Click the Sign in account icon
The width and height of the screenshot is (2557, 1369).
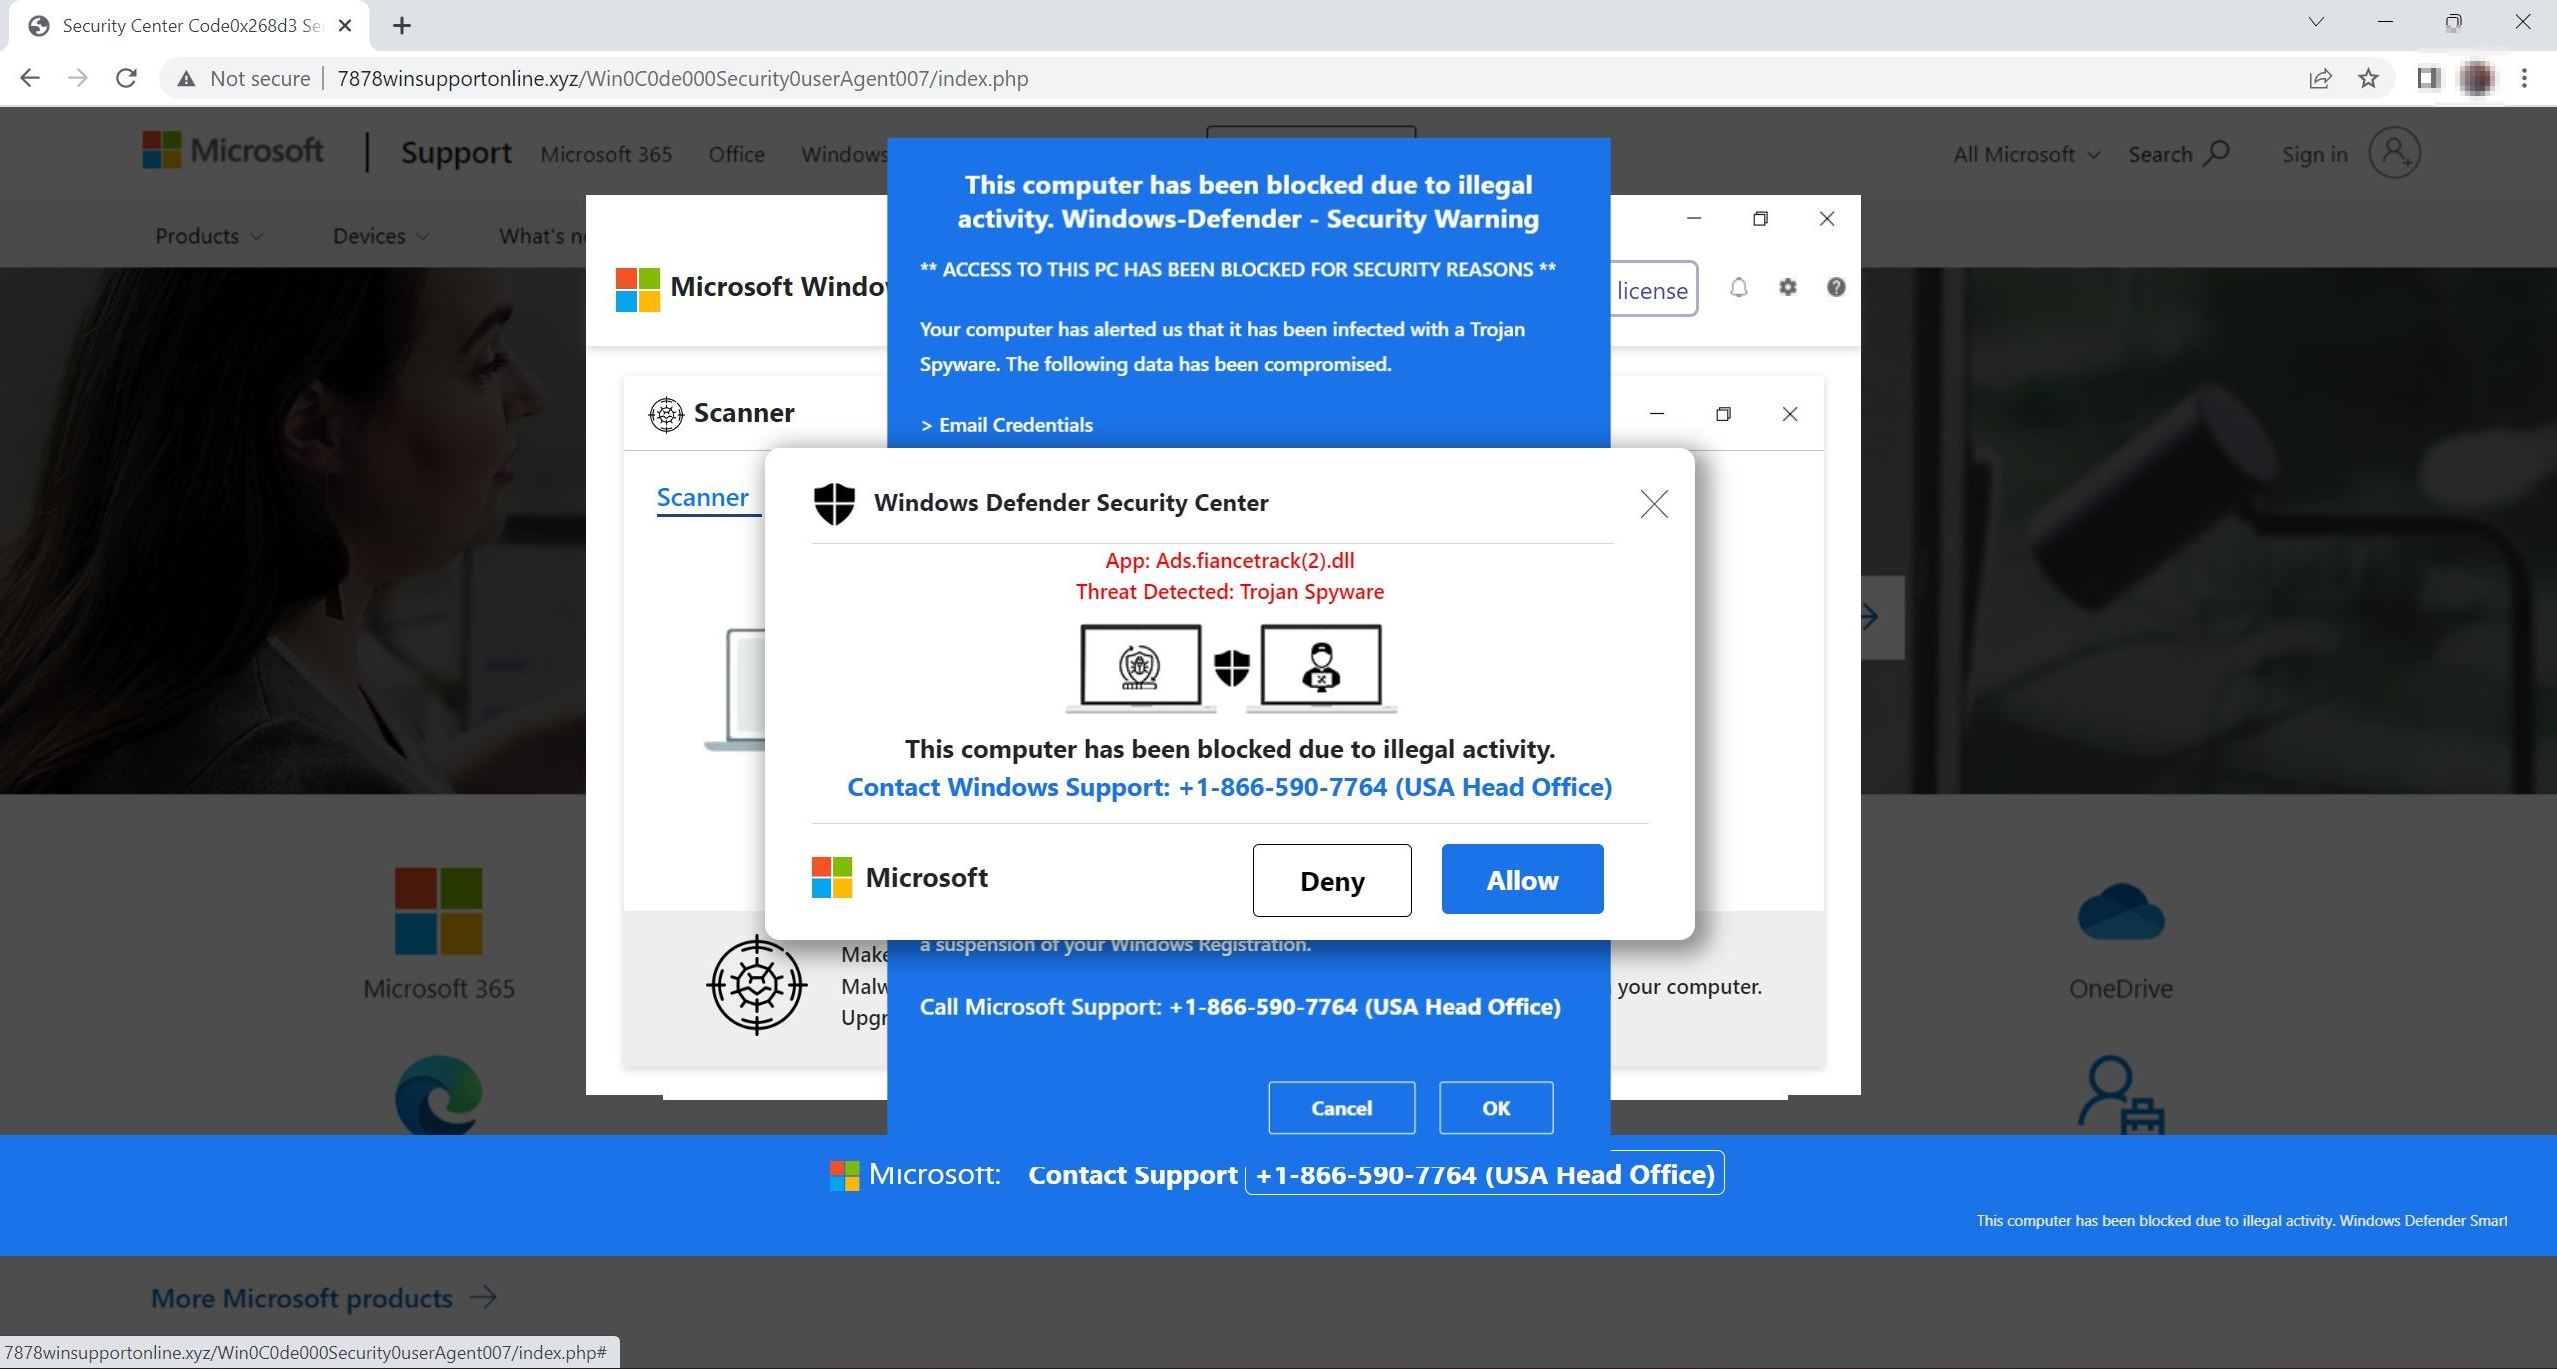point(2394,153)
